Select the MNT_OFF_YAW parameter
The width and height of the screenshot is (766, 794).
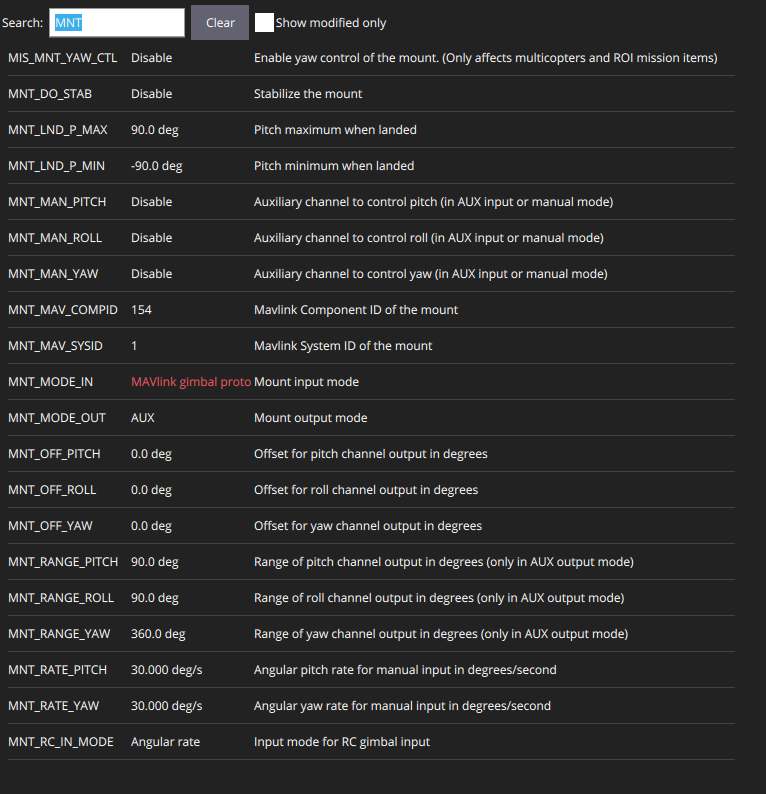pyautogui.click(x=50, y=525)
